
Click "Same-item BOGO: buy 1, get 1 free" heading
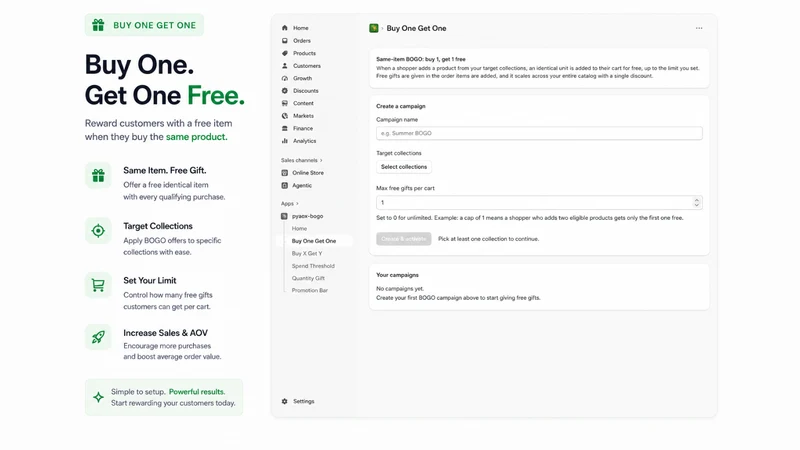click(x=421, y=59)
